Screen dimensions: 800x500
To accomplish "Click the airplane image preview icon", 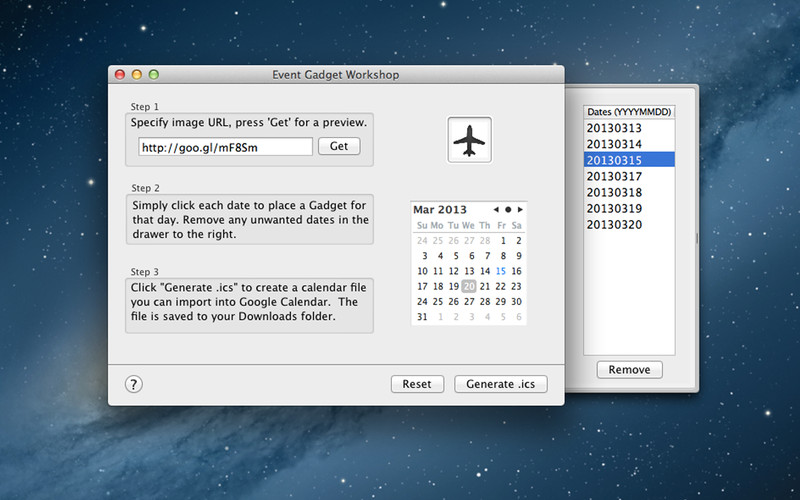I will click(x=469, y=140).
